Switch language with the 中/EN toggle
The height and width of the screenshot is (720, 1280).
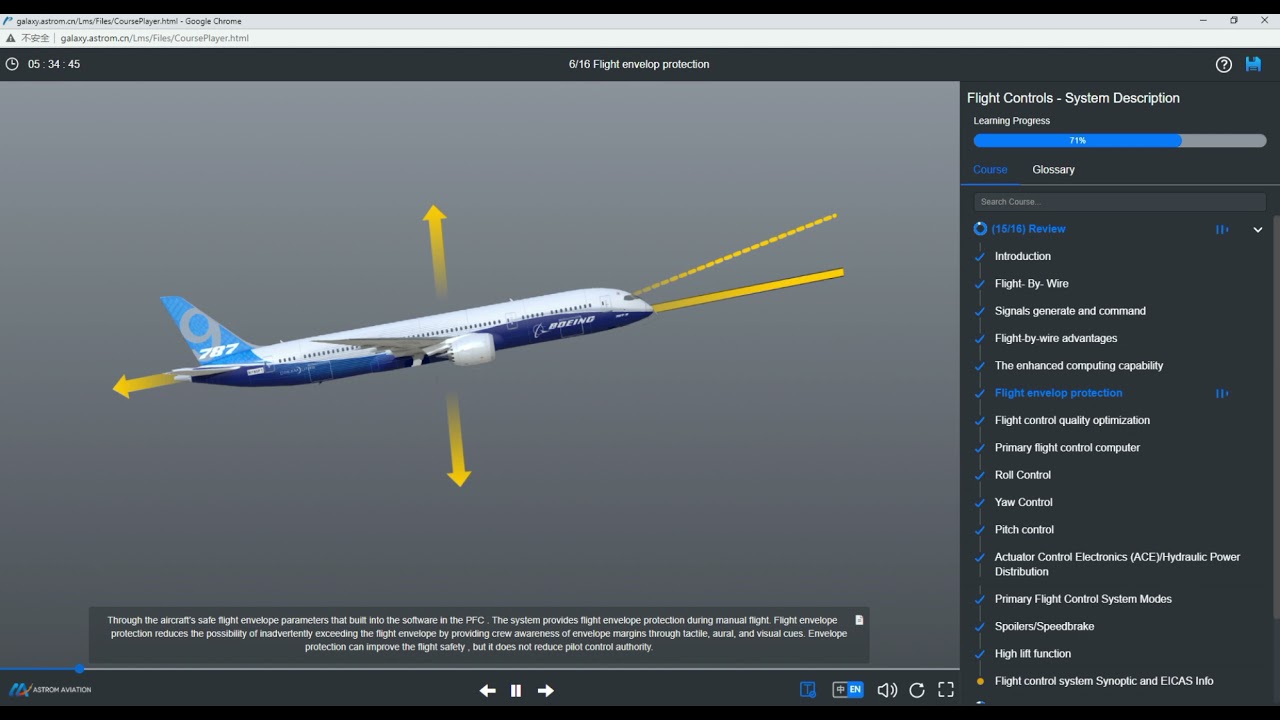(x=848, y=690)
